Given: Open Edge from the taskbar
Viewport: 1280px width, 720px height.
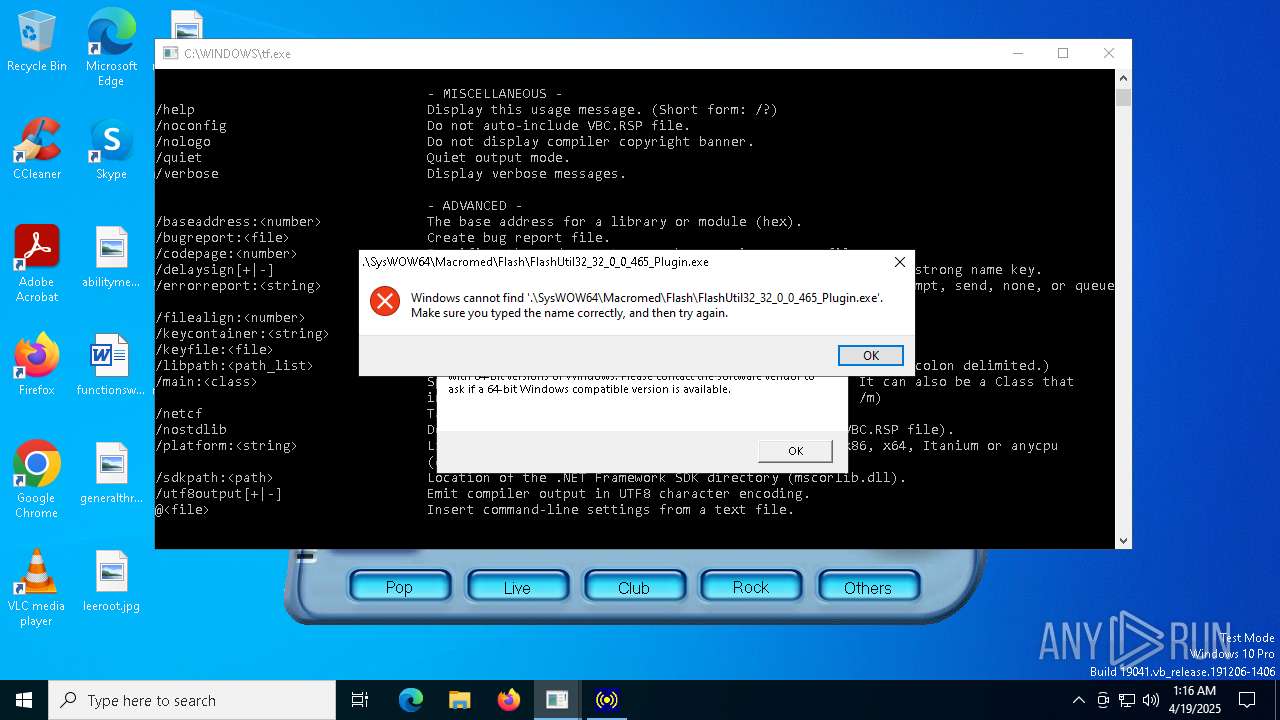Looking at the screenshot, I should (411, 700).
